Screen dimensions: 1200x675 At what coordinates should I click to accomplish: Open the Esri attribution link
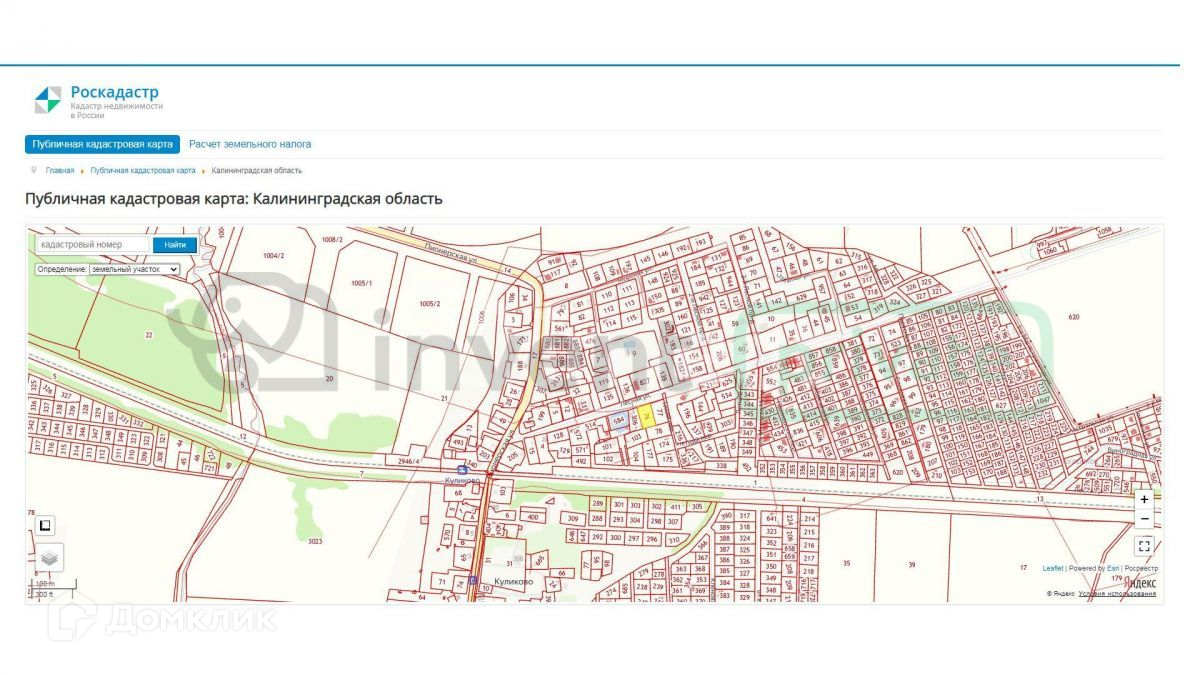pos(1112,568)
